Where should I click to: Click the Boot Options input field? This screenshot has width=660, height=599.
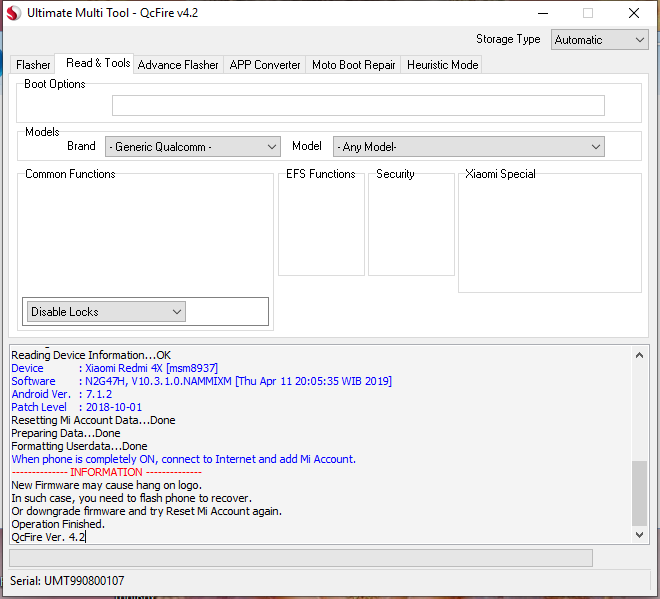[358, 106]
